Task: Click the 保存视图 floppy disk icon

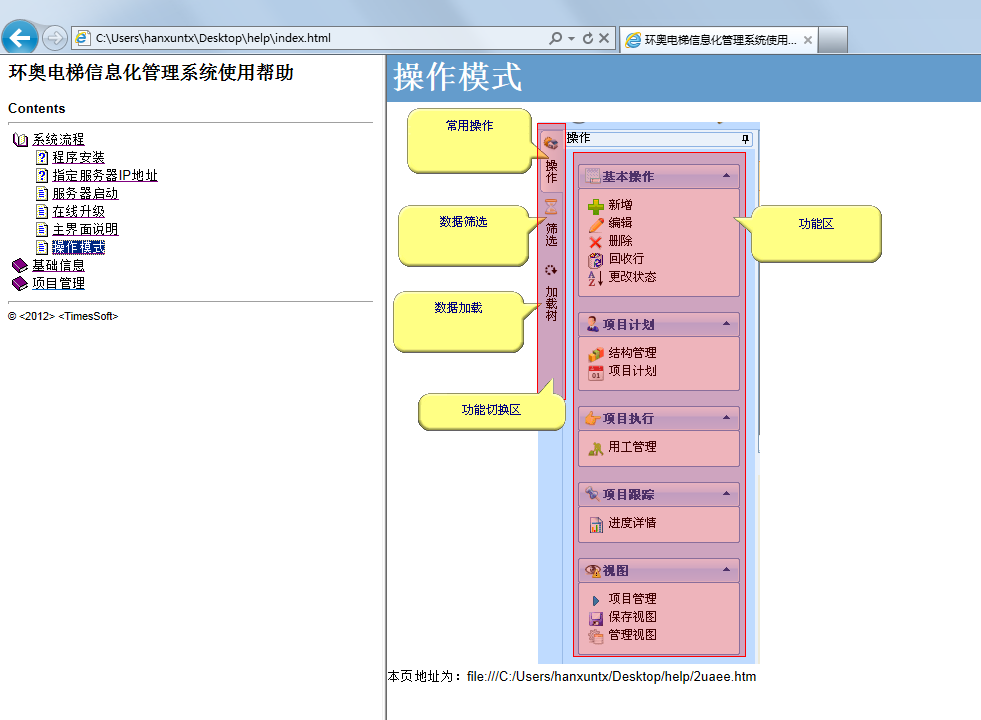Action: click(x=596, y=617)
